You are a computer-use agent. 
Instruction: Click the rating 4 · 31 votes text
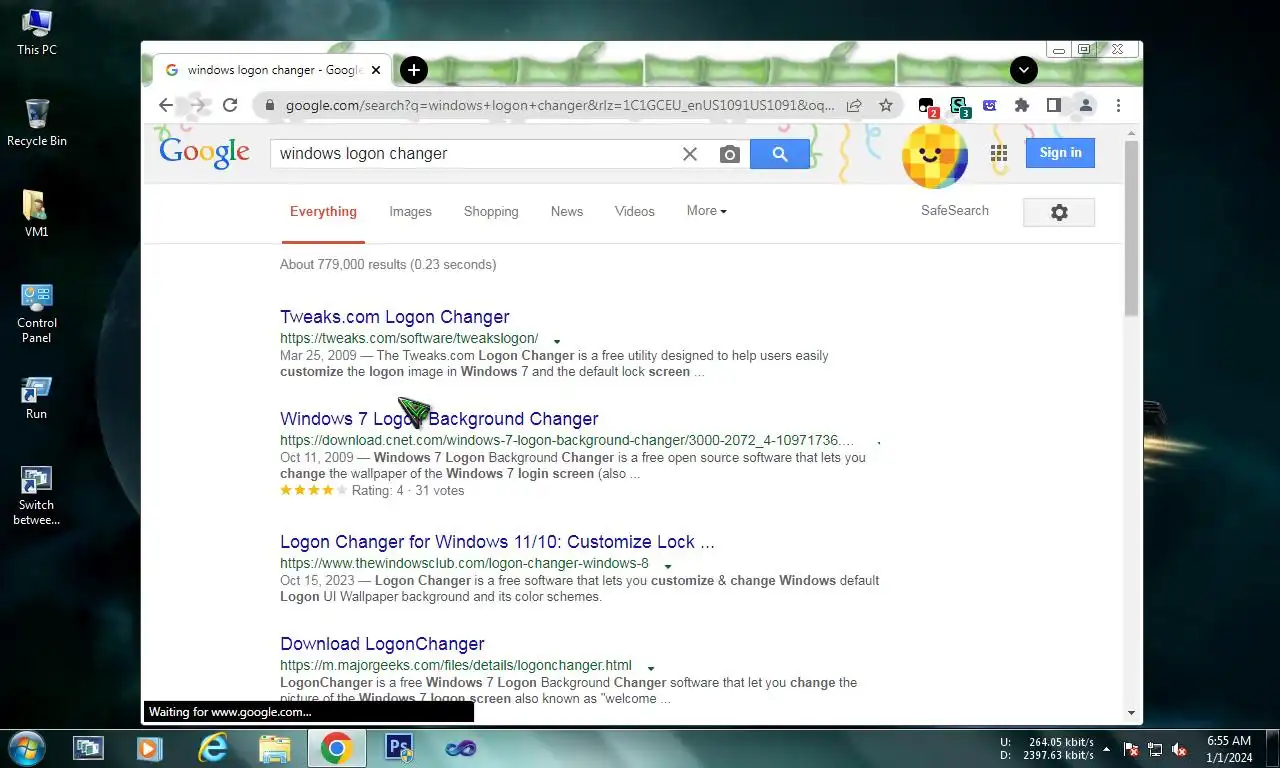point(408,490)
